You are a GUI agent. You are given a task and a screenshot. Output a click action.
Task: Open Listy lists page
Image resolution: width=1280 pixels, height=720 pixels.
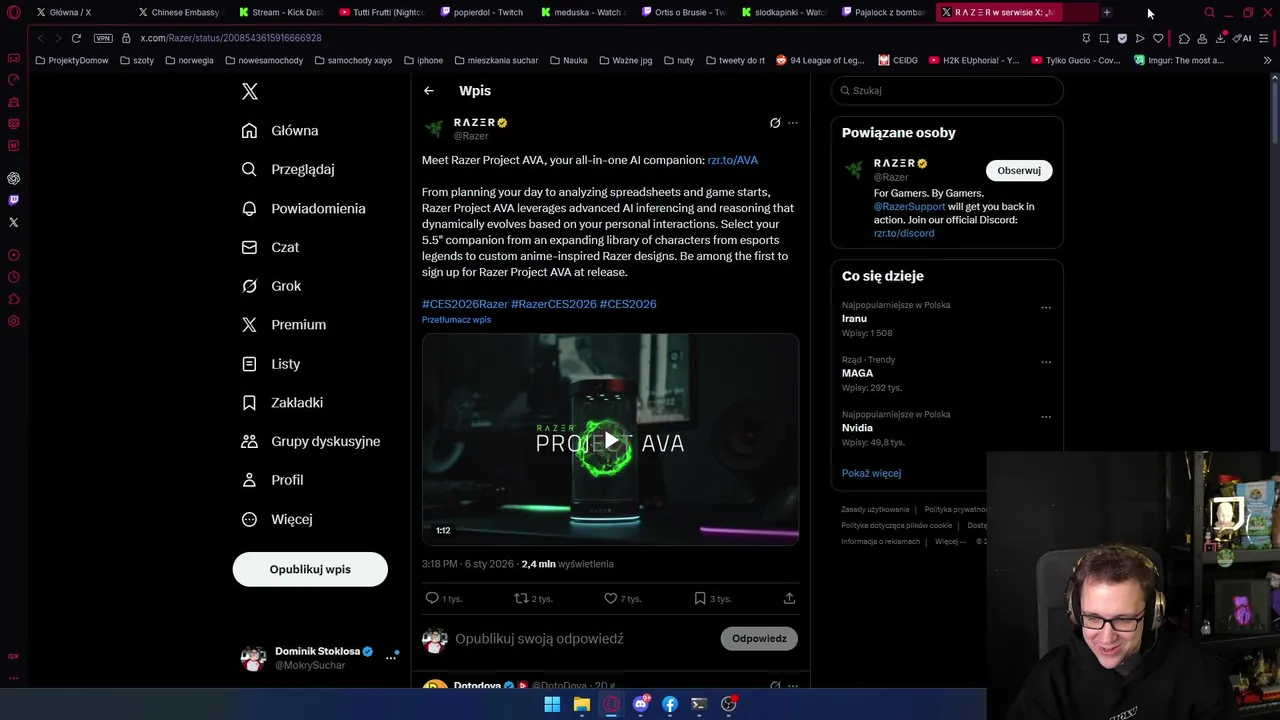271,364
